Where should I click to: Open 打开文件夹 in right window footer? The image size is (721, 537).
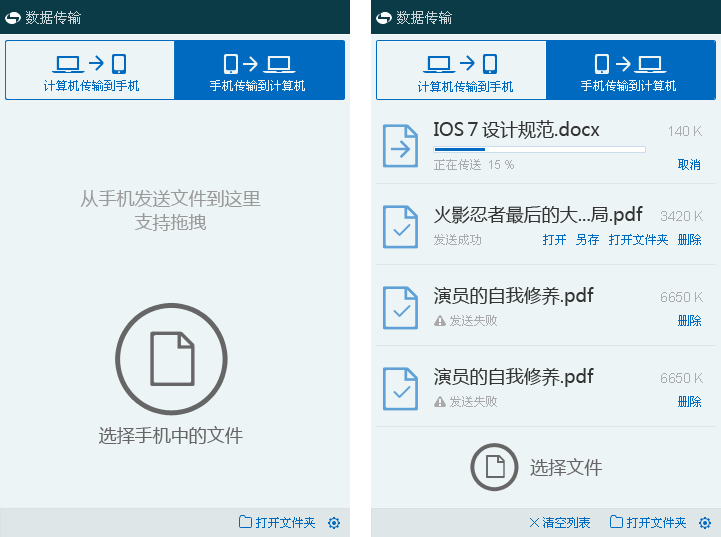[648, 522]
